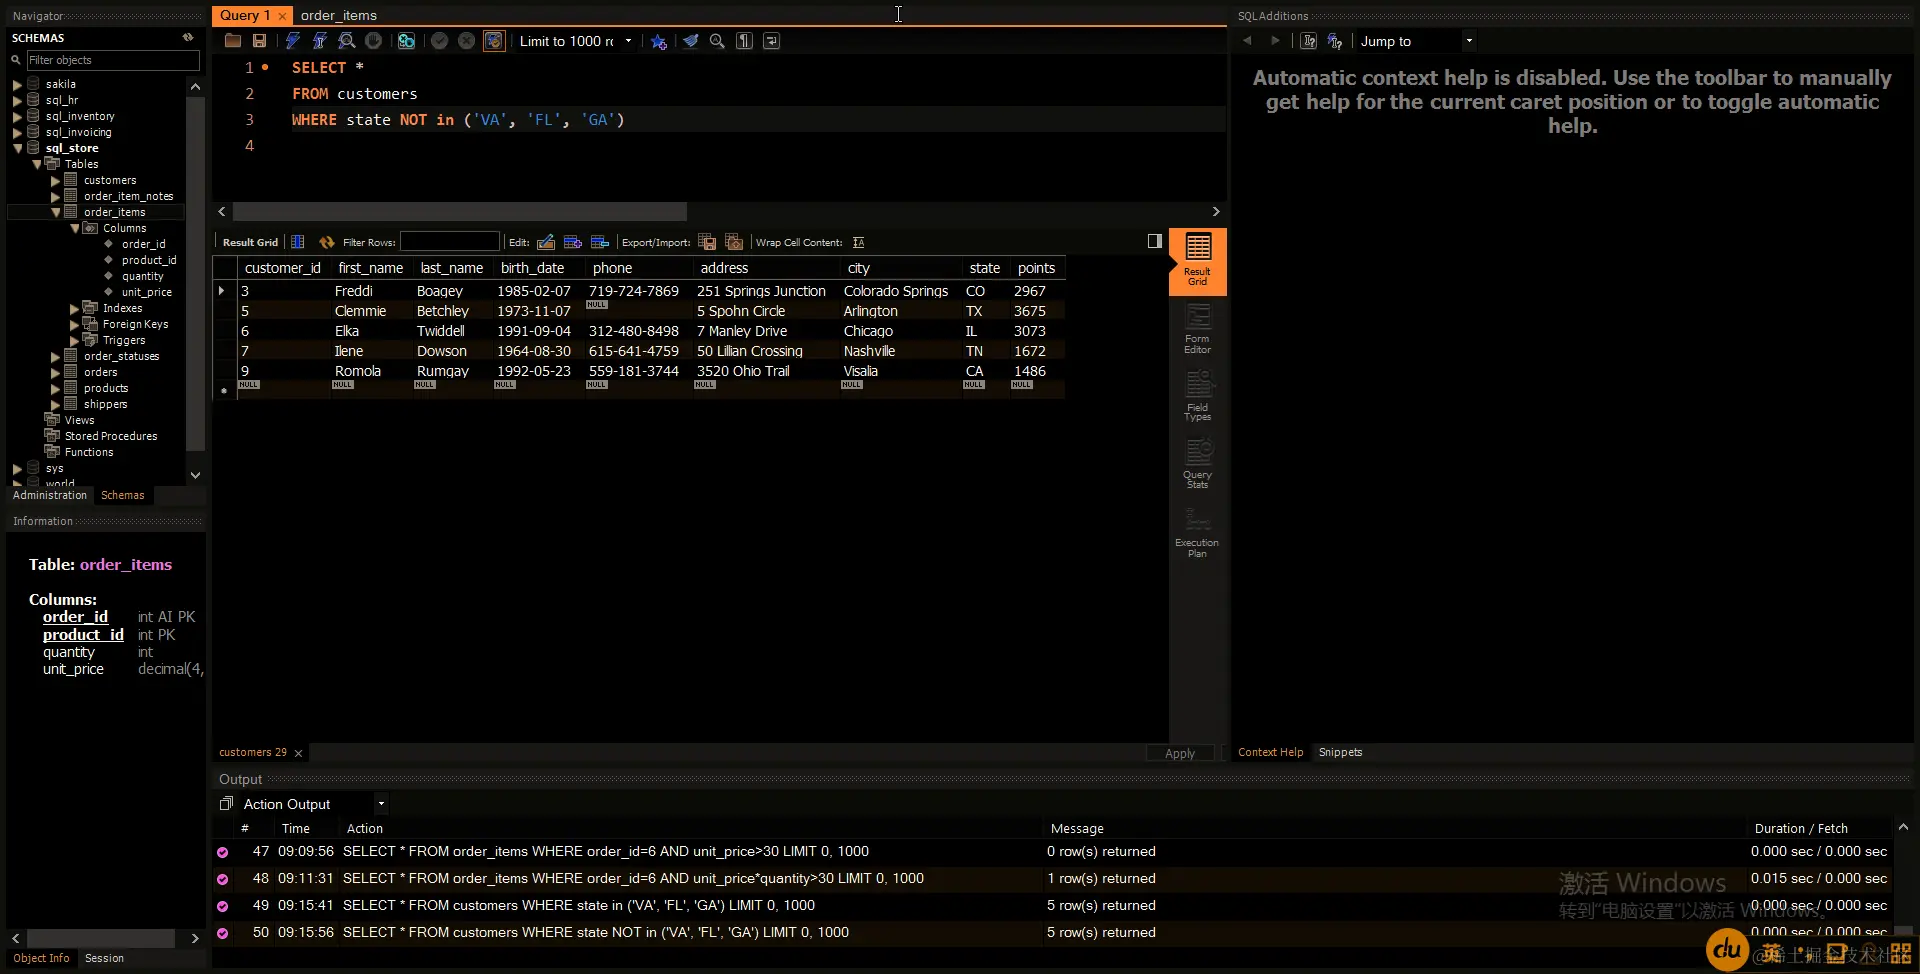The image size is (1920, 974).
Task: Open the Action Output dropdown
Action: [381, 804]
